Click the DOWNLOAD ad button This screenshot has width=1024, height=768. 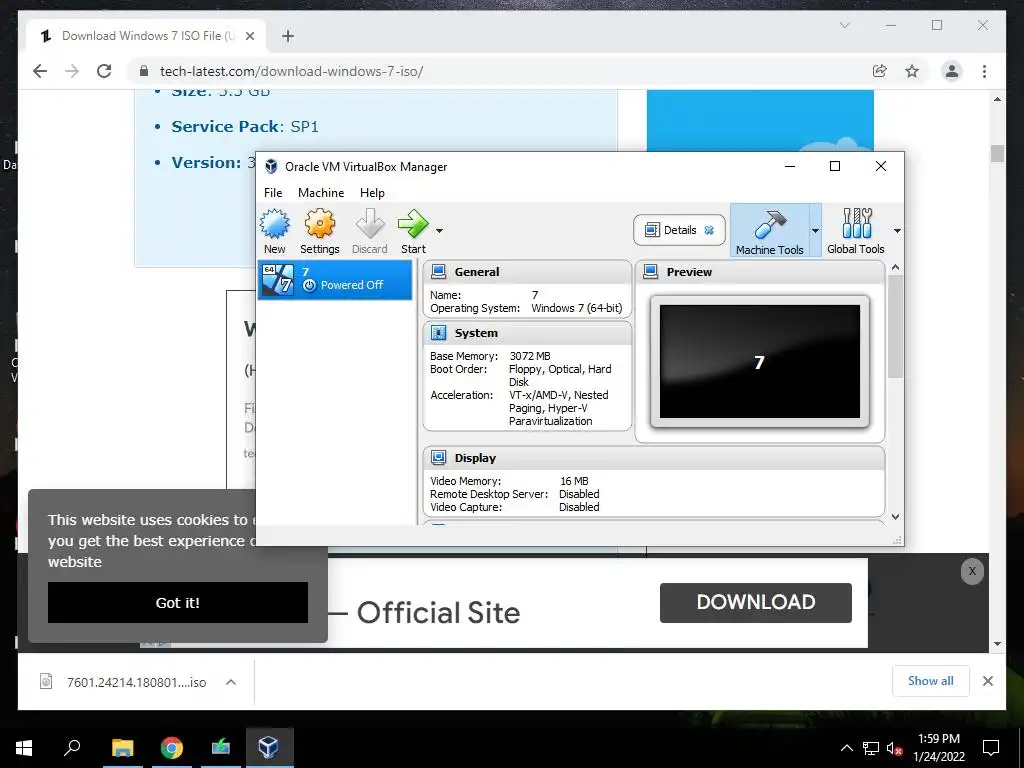756,602
